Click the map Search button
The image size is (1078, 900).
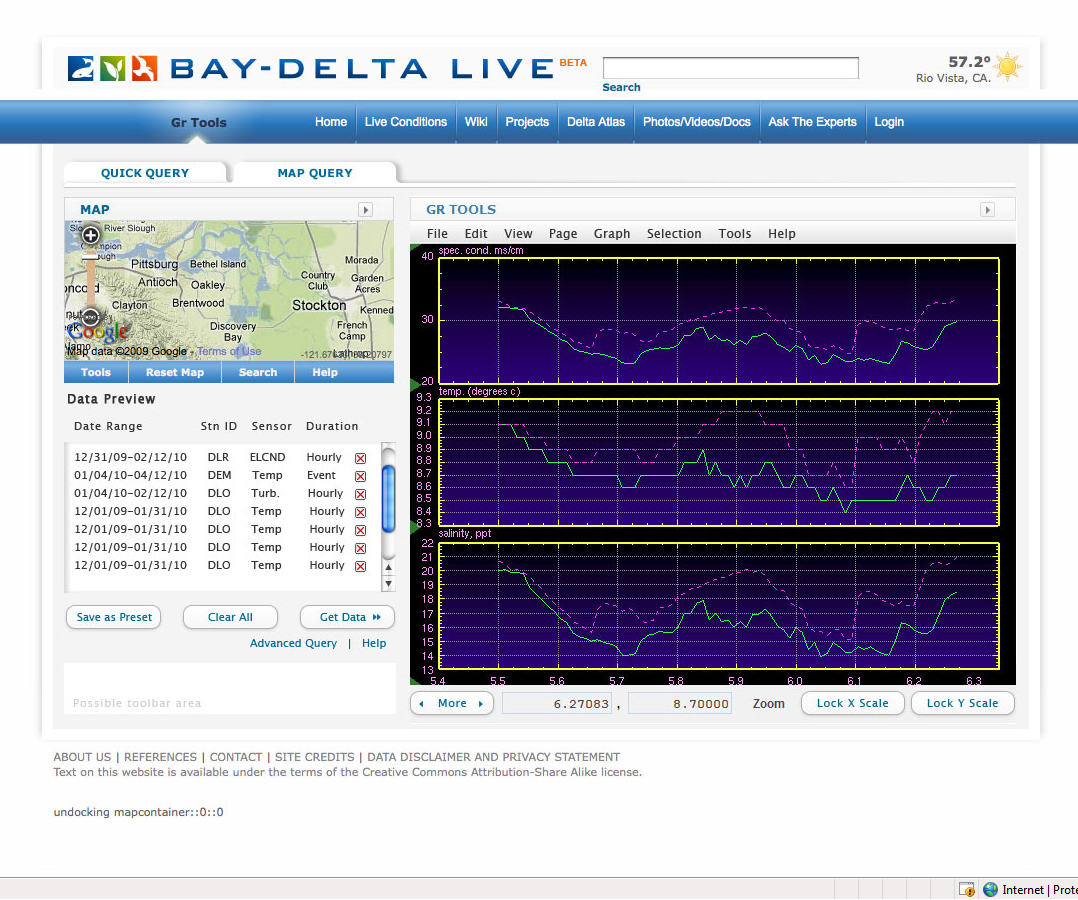(258, 372)
